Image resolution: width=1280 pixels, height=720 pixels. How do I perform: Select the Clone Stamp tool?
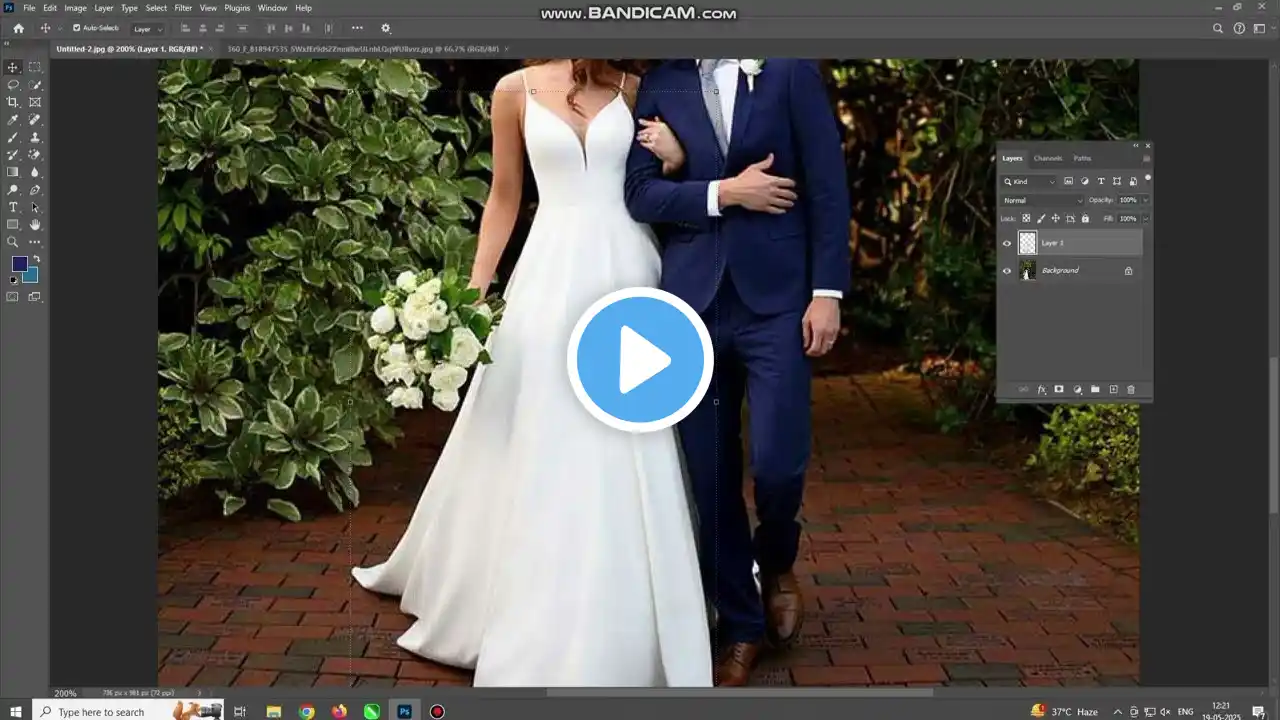coord(35,137)
